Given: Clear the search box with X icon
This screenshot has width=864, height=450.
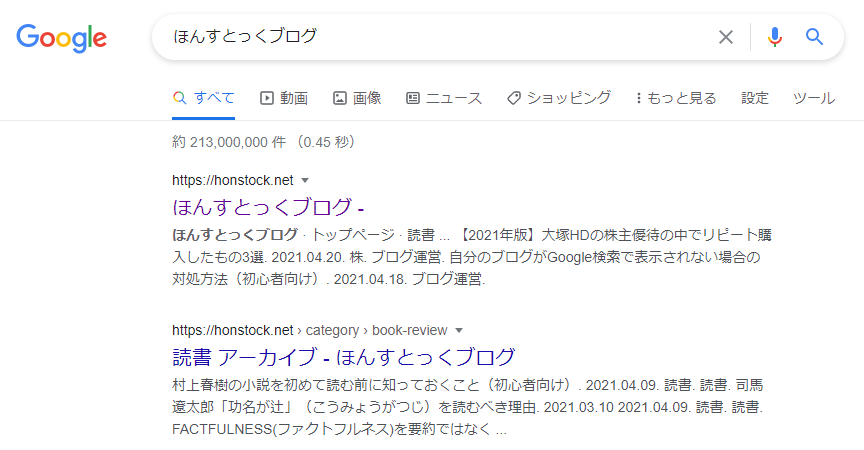Looking at the screenshot, I should (x=726, y=37).
